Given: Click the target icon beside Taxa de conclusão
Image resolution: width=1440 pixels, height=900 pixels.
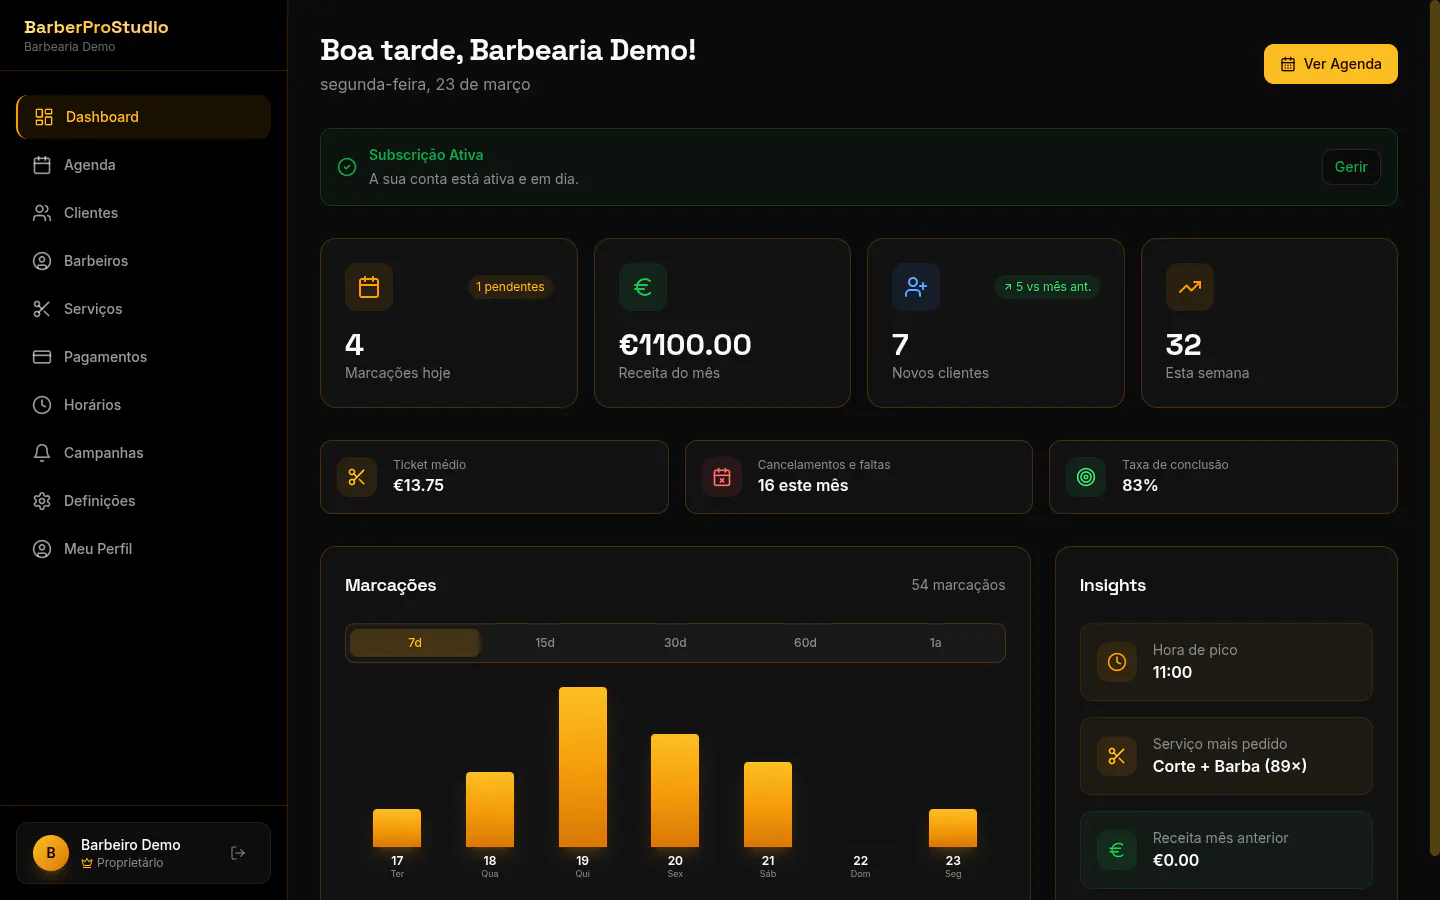Looking at the screenshot, I should [x=1086, y=477].
